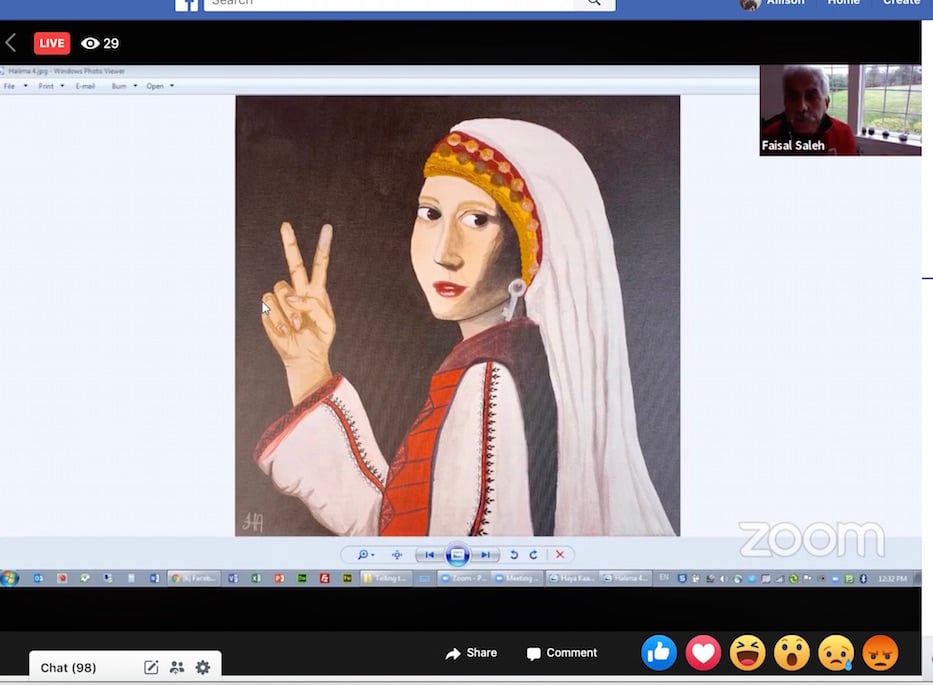Open the Home link in Facebook header
Image resolution: width=933 pixels, height=685 pixels.
click(x=843, y=3)
